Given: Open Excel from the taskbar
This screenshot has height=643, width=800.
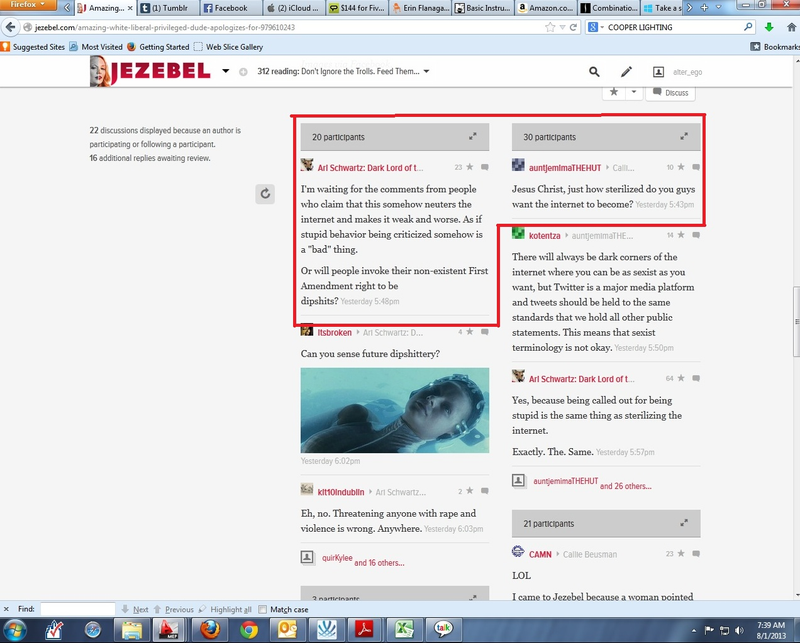Looking at the screenshot, I should click(x=403, y=630).
